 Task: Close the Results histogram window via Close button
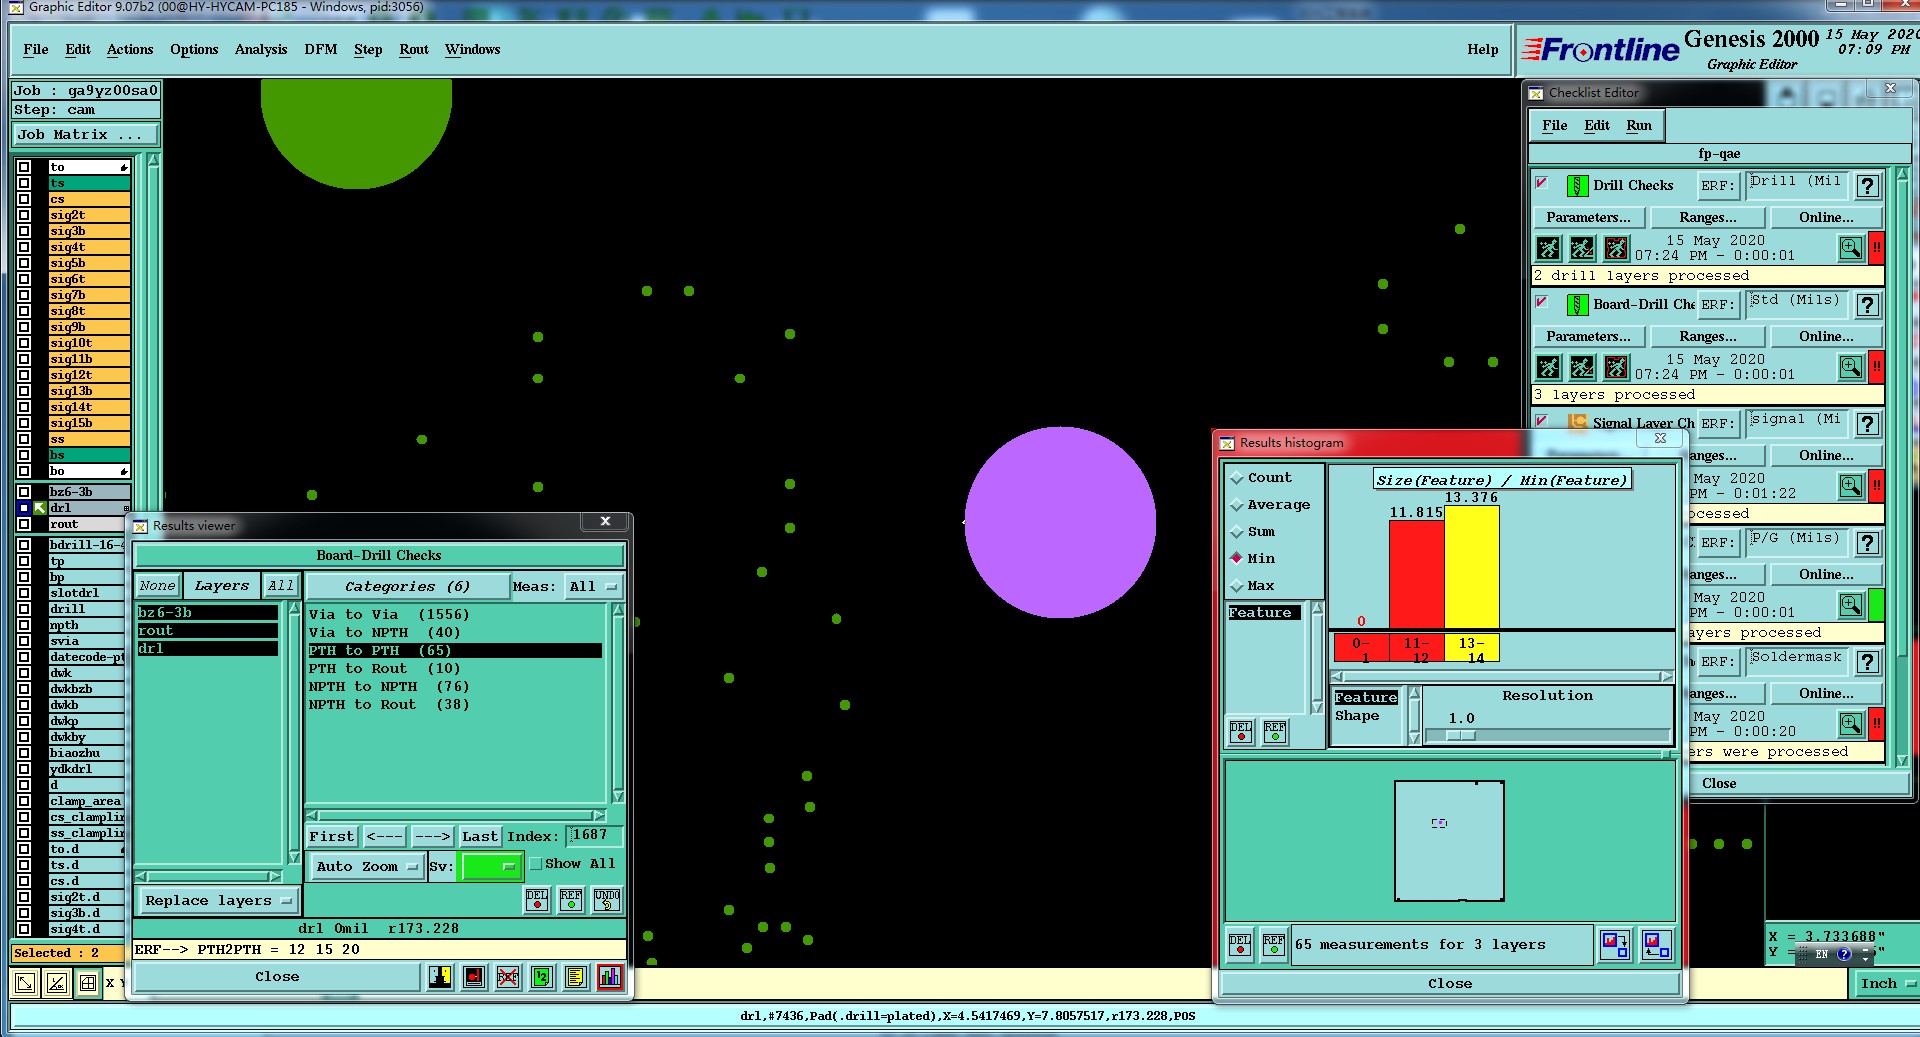pyautogui.click(x=1450, y=984)
